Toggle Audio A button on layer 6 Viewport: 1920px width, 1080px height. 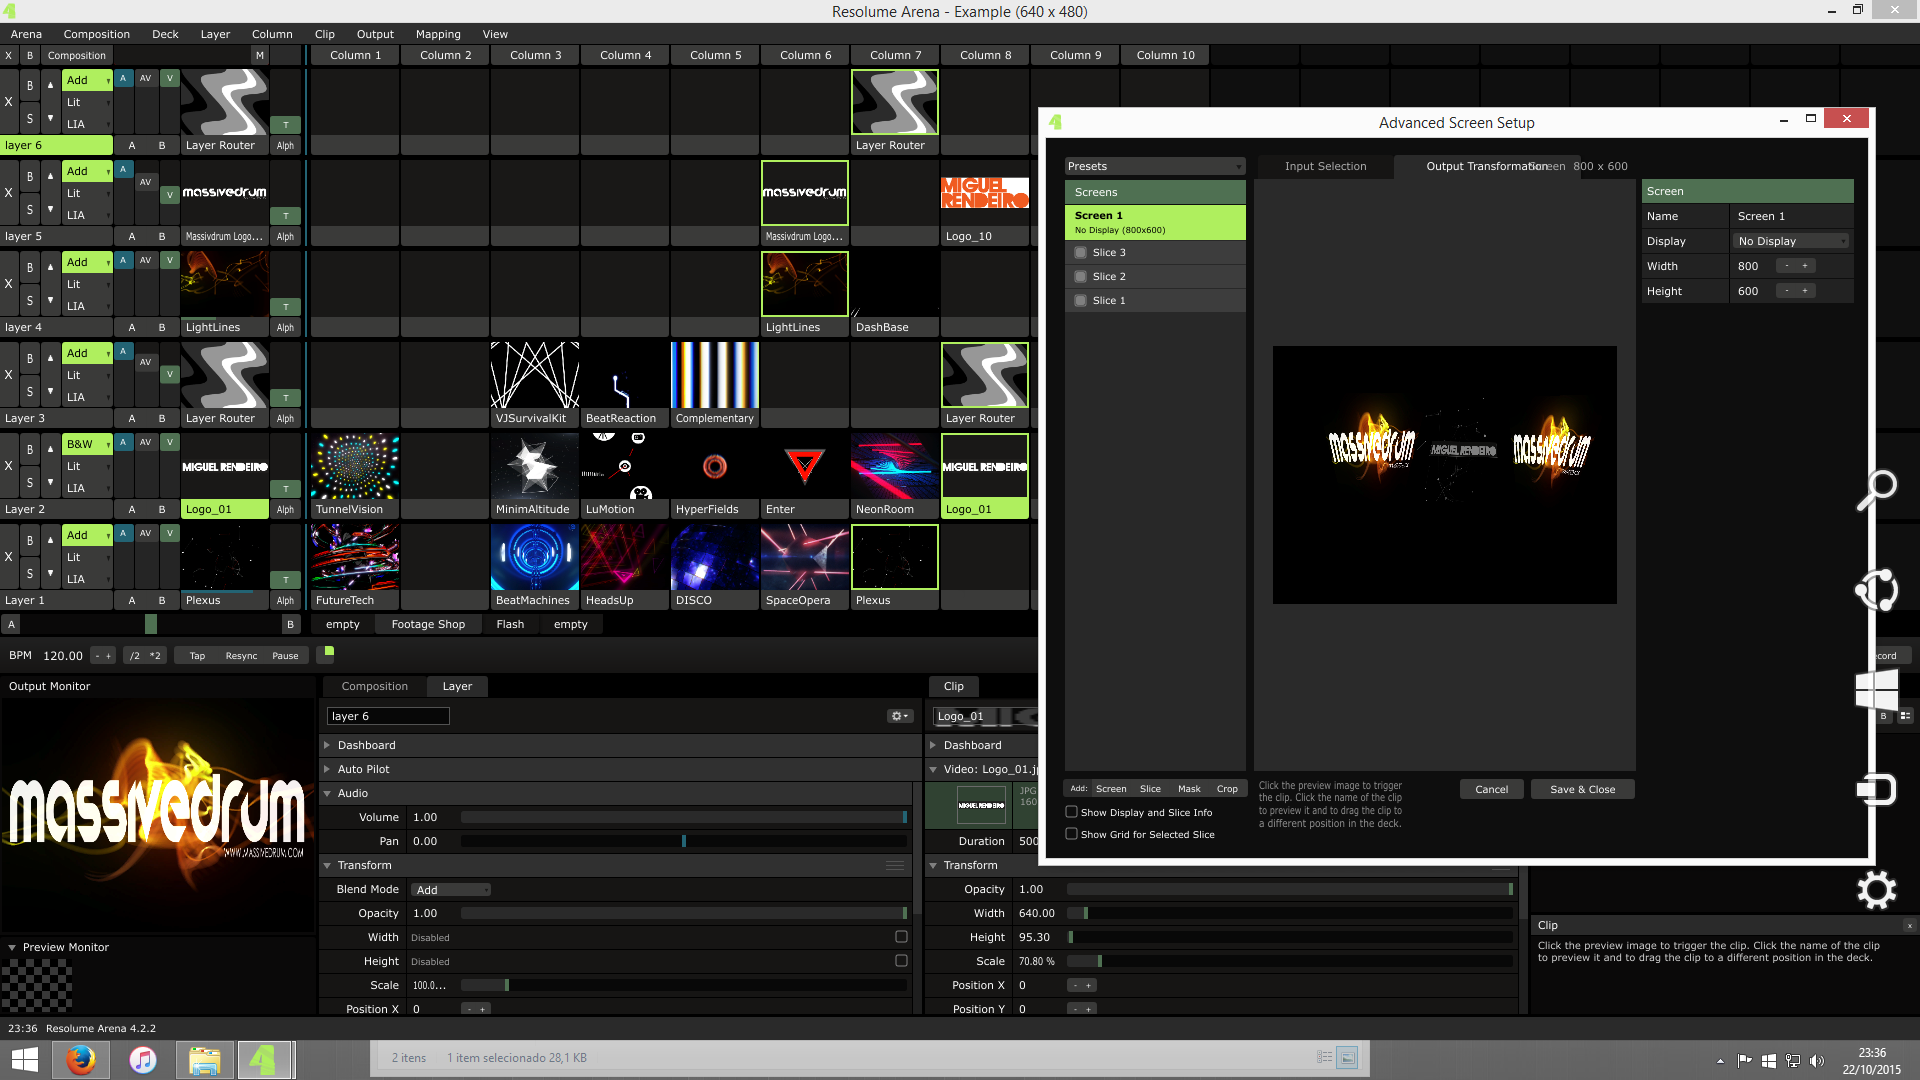(124, 78)
